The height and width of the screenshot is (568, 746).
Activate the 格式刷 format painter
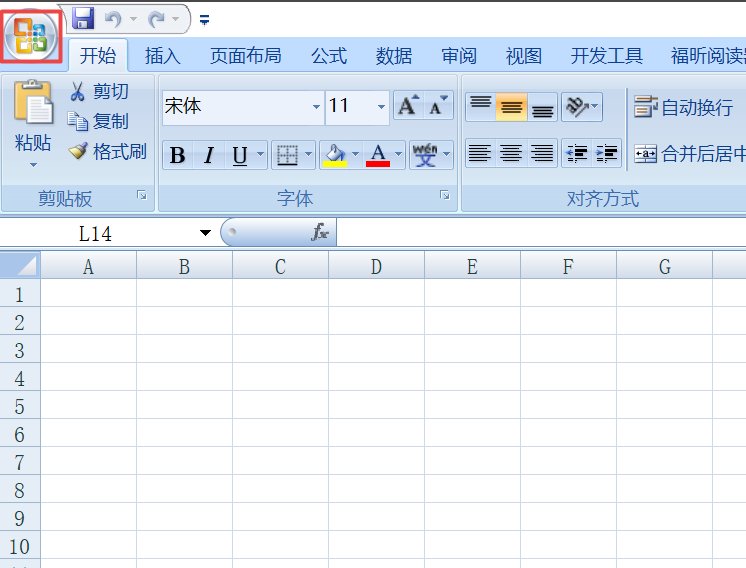(x=107, y=152)
